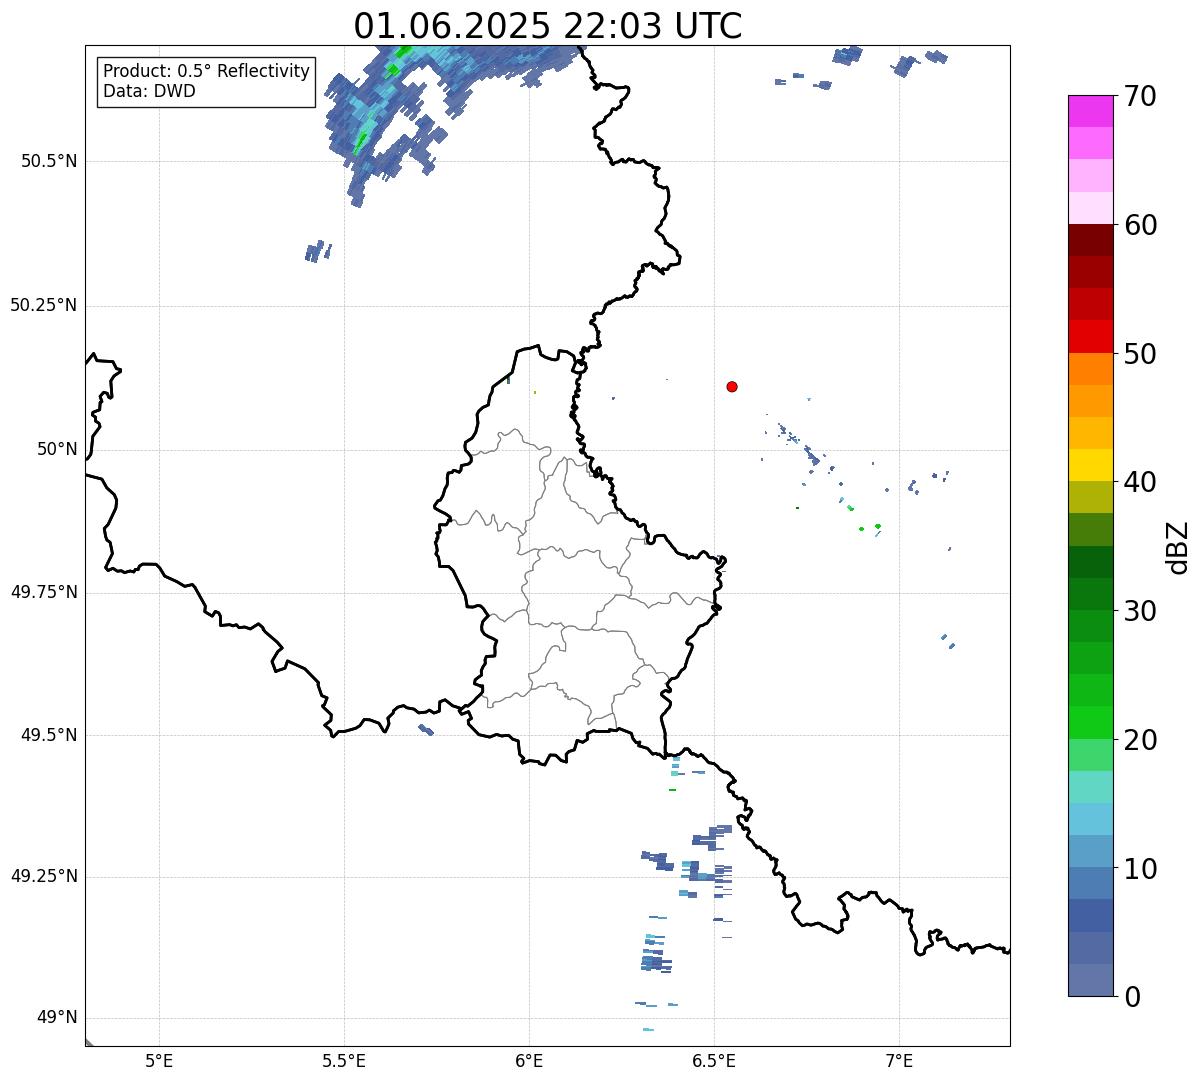The width and height of the screenshot is (1202, 1081).
Task: Click the colorbar tick label 30
Action: pos(1140,611)
